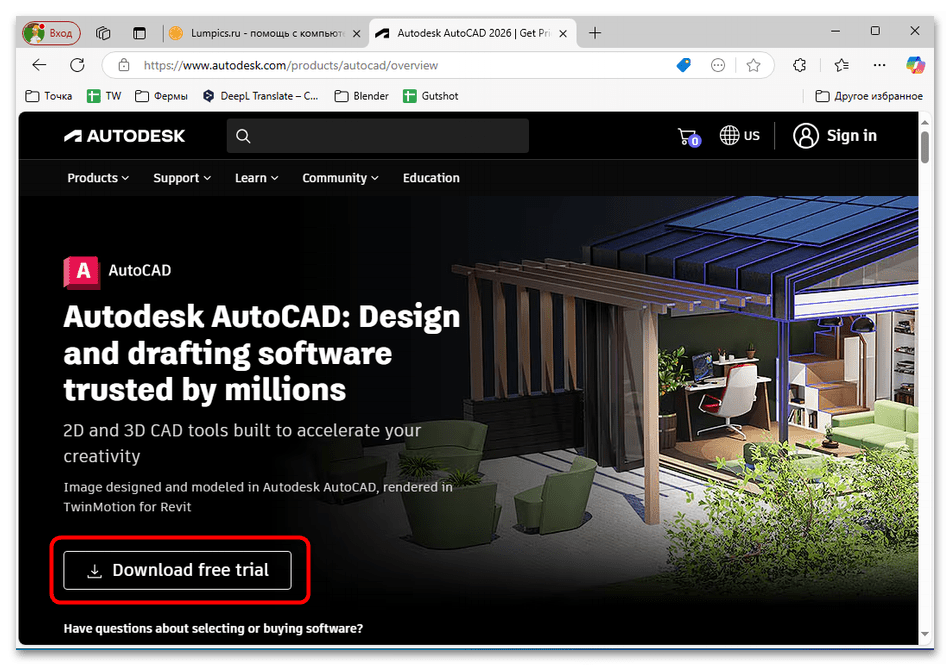Switch to the Lumpics.ru tab
This screenshot has height=666, width=950.
265,33
